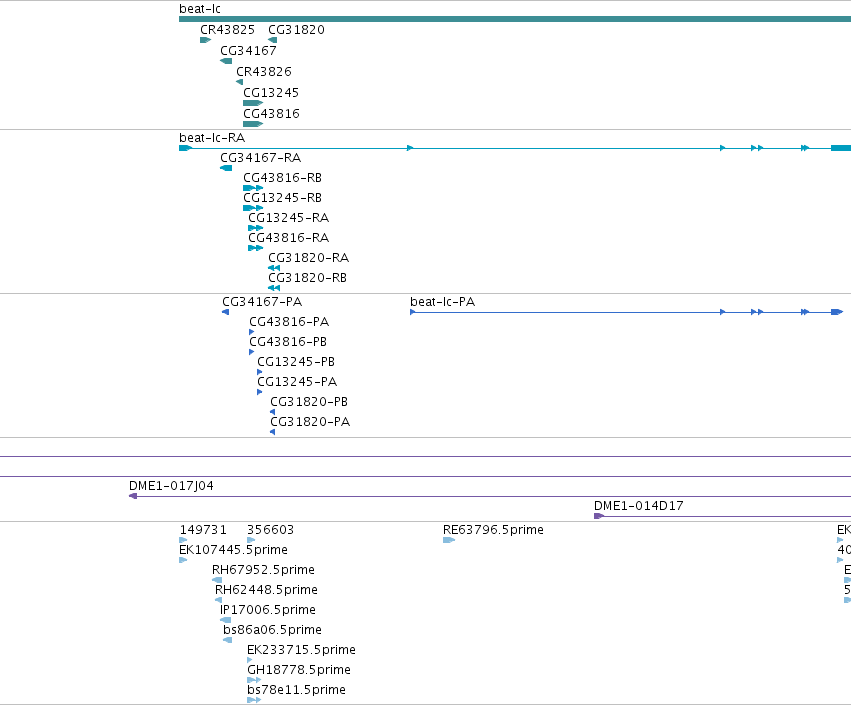Select the EK107445.5prime EST glyph
The width and height of the screenshot is (851, 705).
tap(183, 560)
